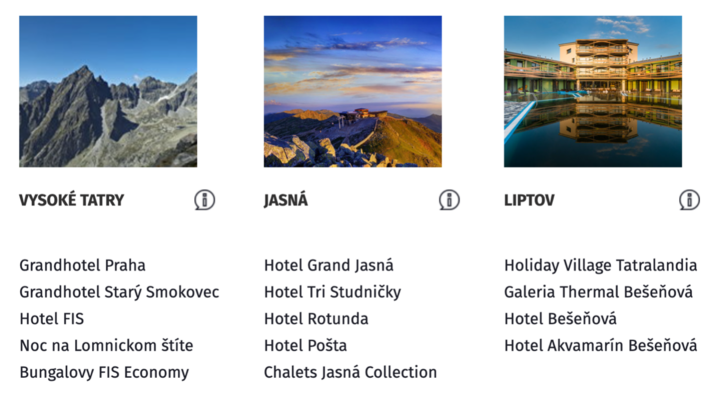Select the VYSOKÉ TATRY heading
Viewport: 728px width, 400px height.
tap(72, 200)
